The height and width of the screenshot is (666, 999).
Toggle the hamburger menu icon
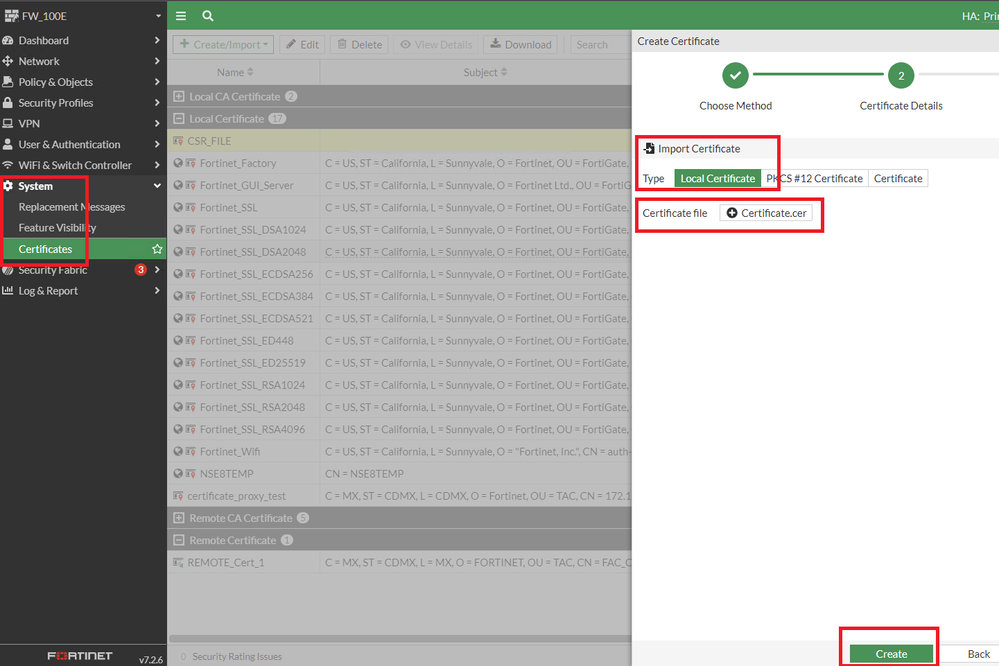pyautogui.click(x=181, y=16)
